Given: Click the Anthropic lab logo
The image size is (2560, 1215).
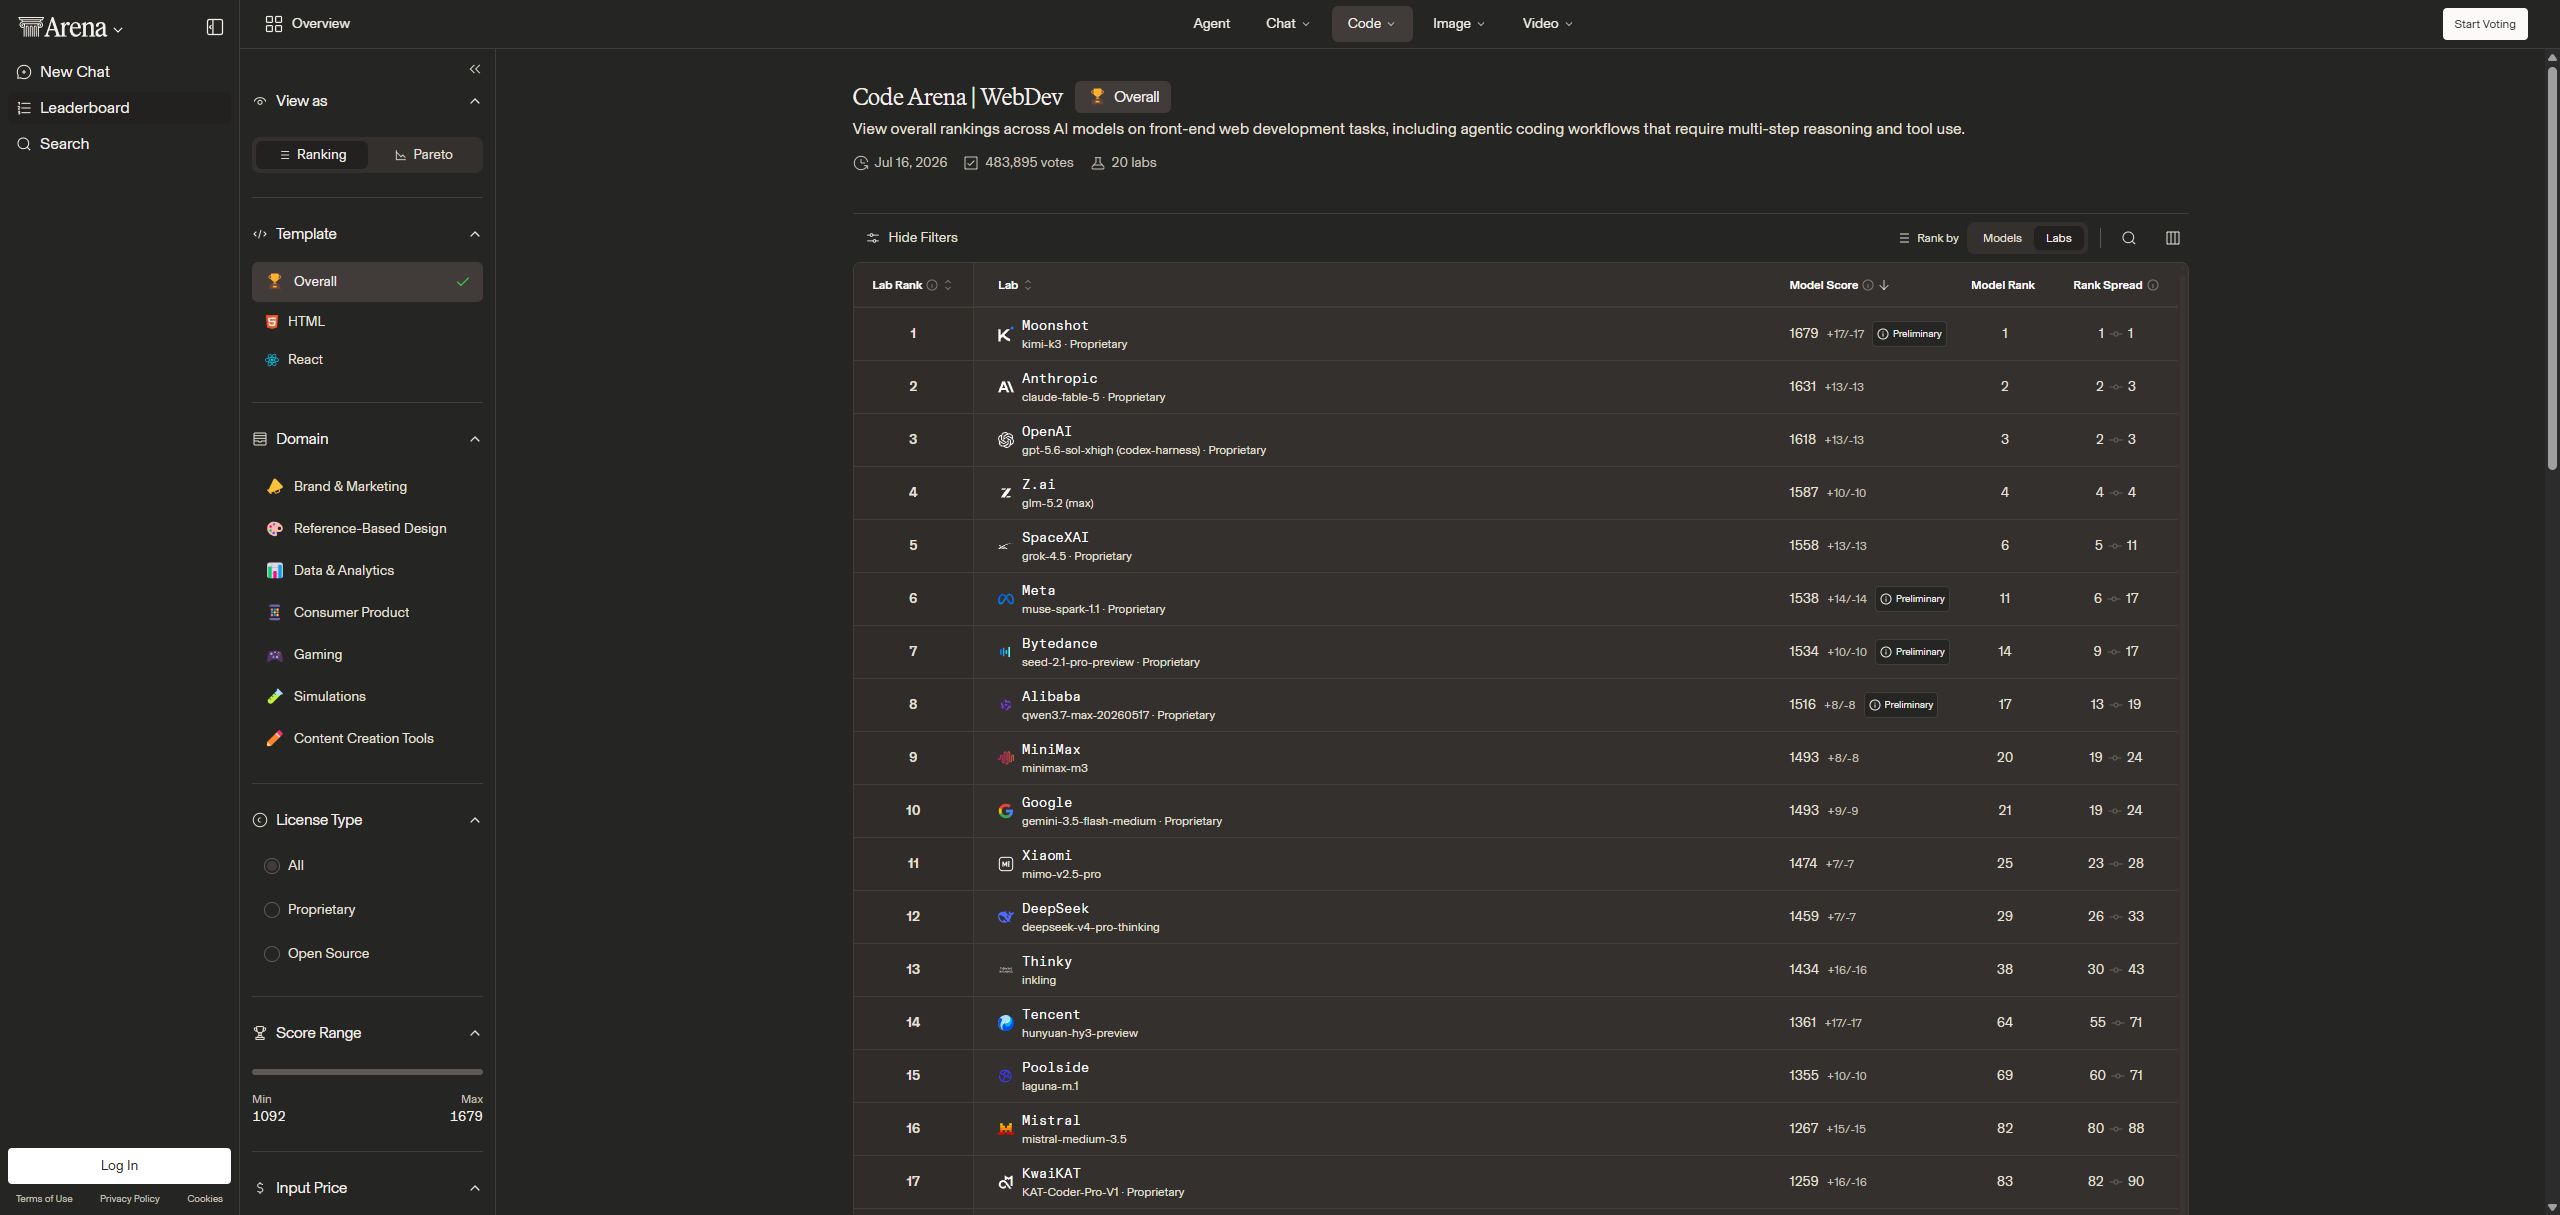Looking at the screenshot, I should pyautogui.click(x=1005, y=387).
